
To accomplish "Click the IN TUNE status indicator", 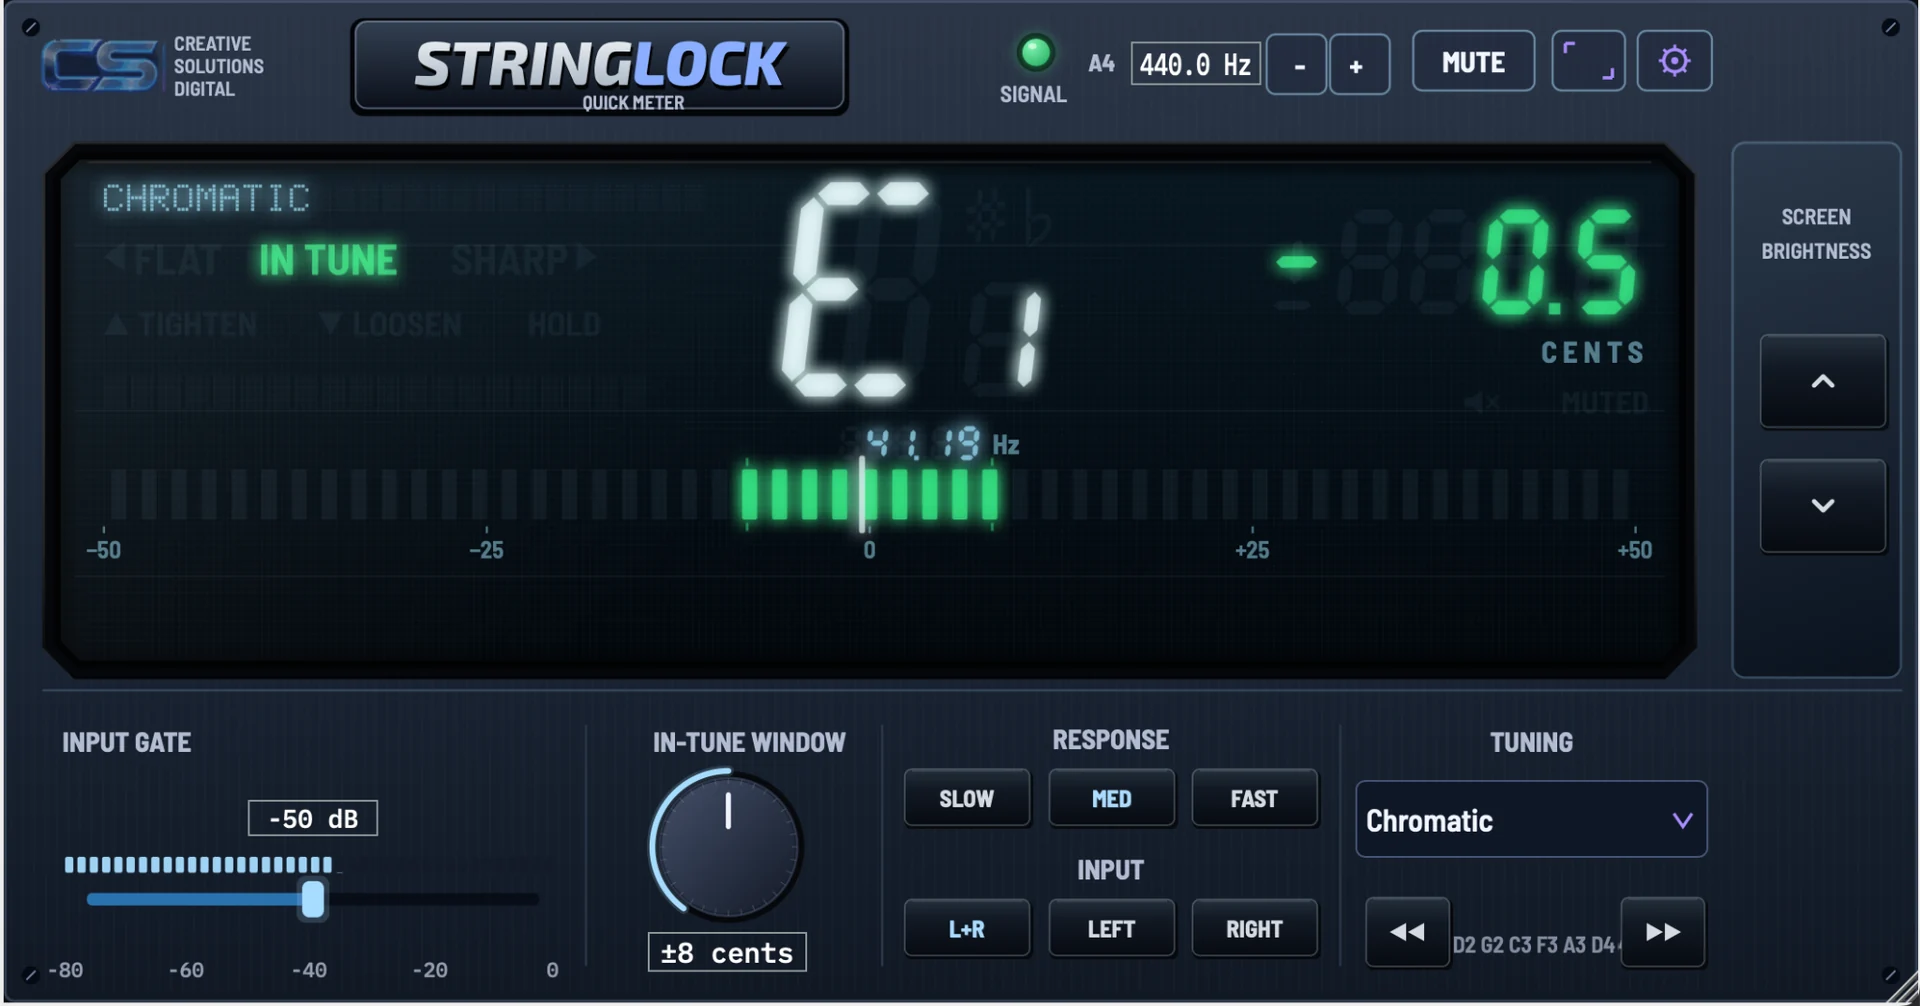I will (x=328, y=260).
